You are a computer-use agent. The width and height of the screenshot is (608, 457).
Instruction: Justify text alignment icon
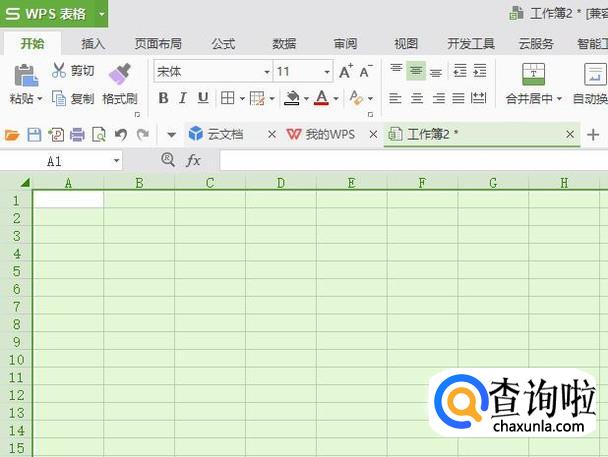(458, 98)
